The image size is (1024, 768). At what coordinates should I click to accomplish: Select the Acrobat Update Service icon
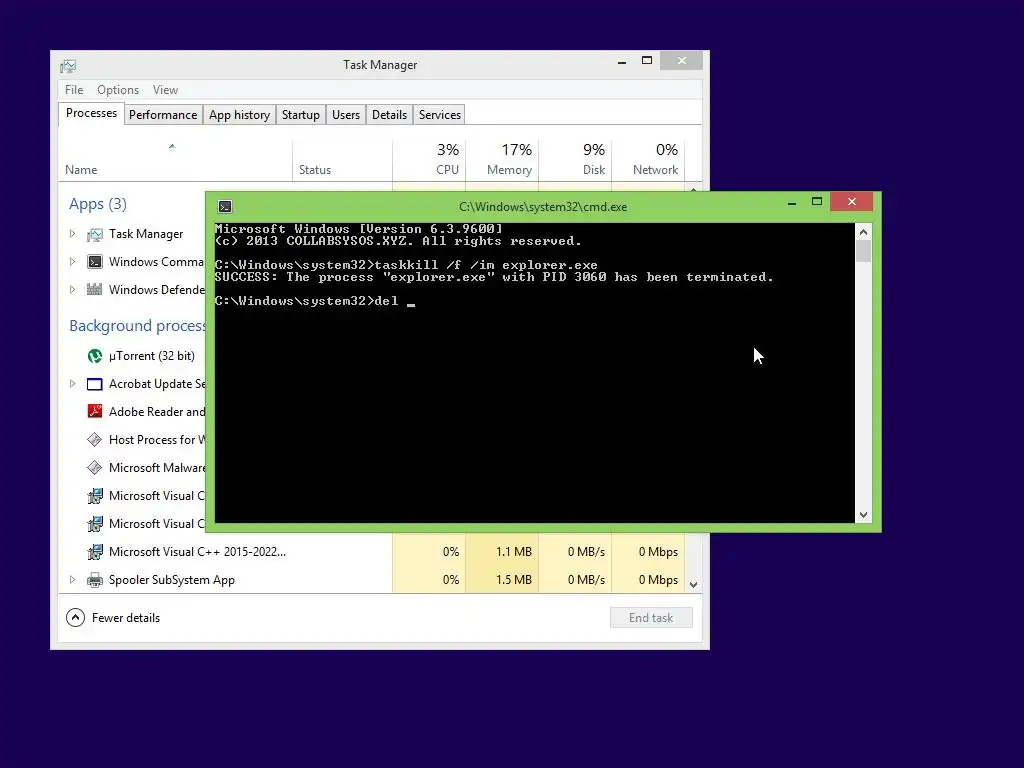pos(95,384)
